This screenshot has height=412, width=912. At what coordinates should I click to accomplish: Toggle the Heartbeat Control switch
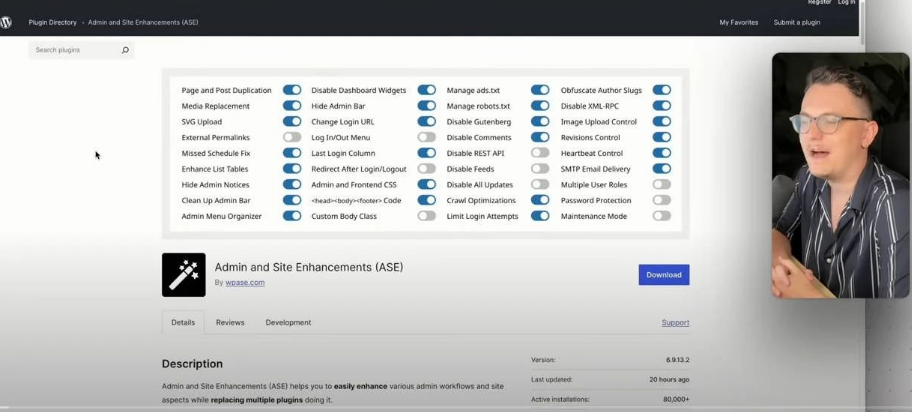(661, 153)
